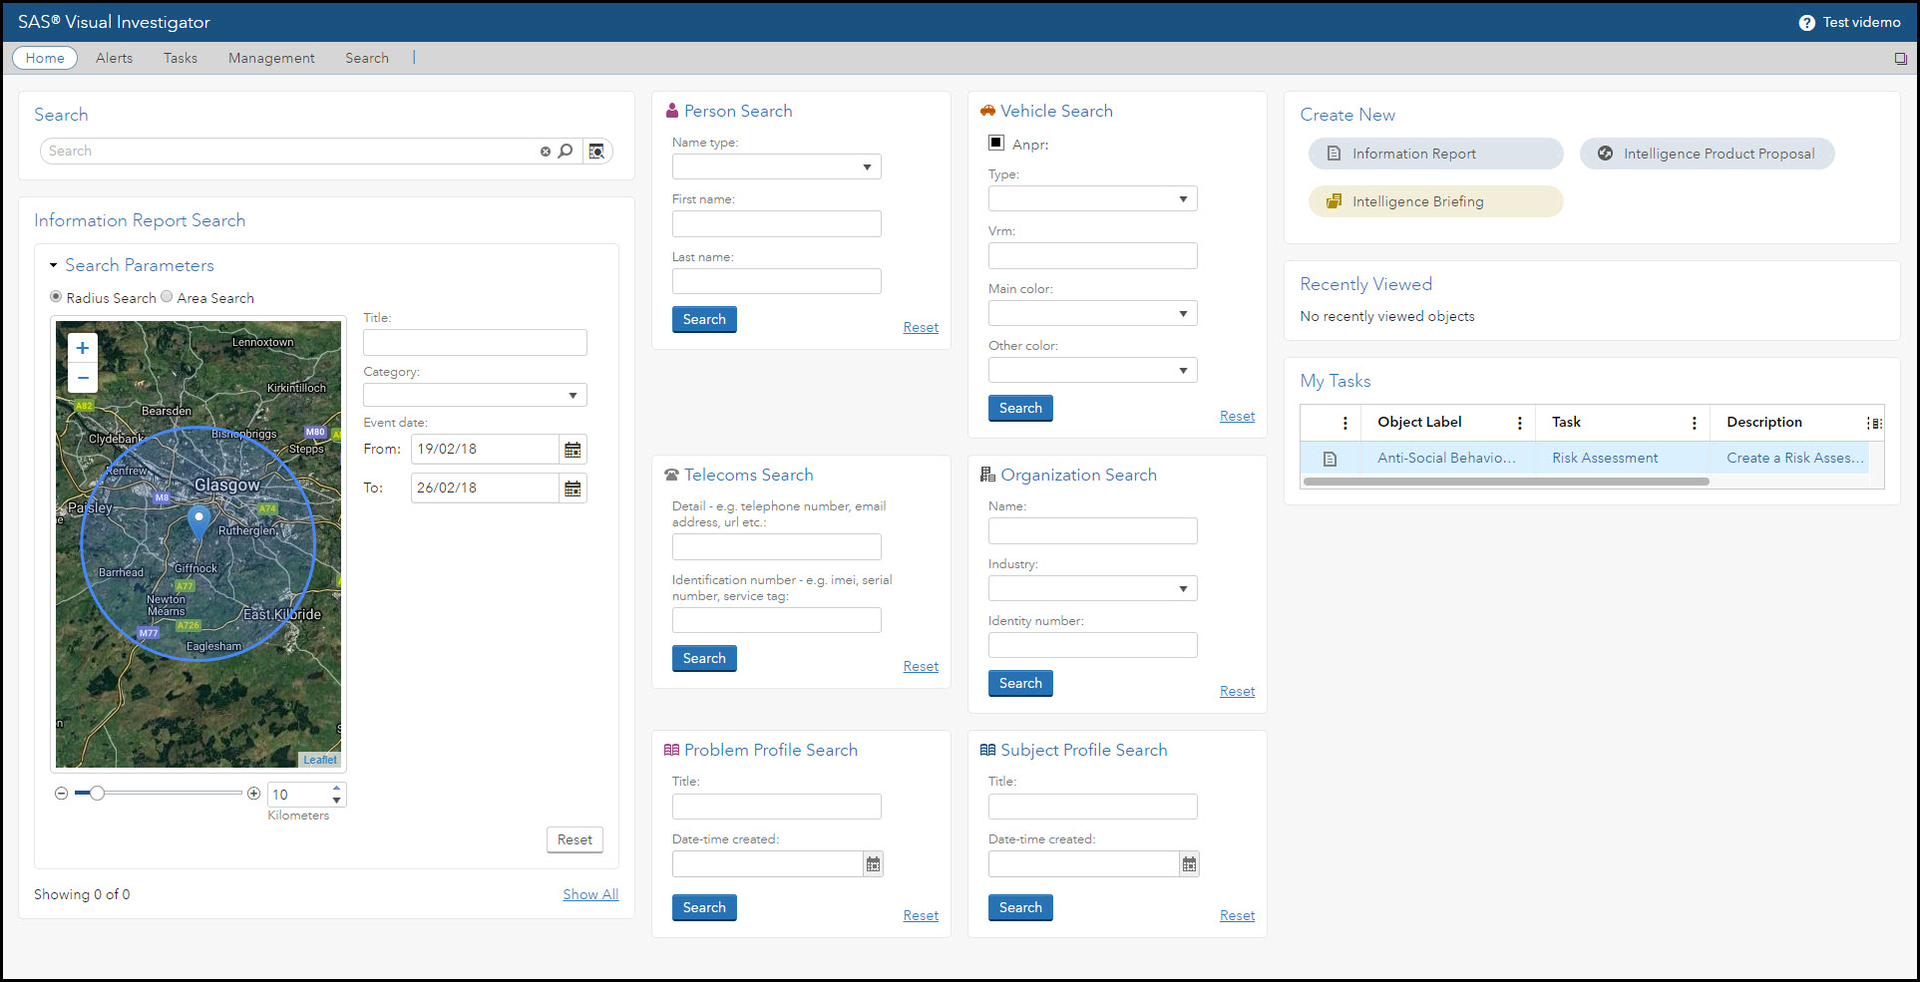Open the Name type dropdown in Person Search
This screenshot has height=982, width=1920.
tap(866, 166)
